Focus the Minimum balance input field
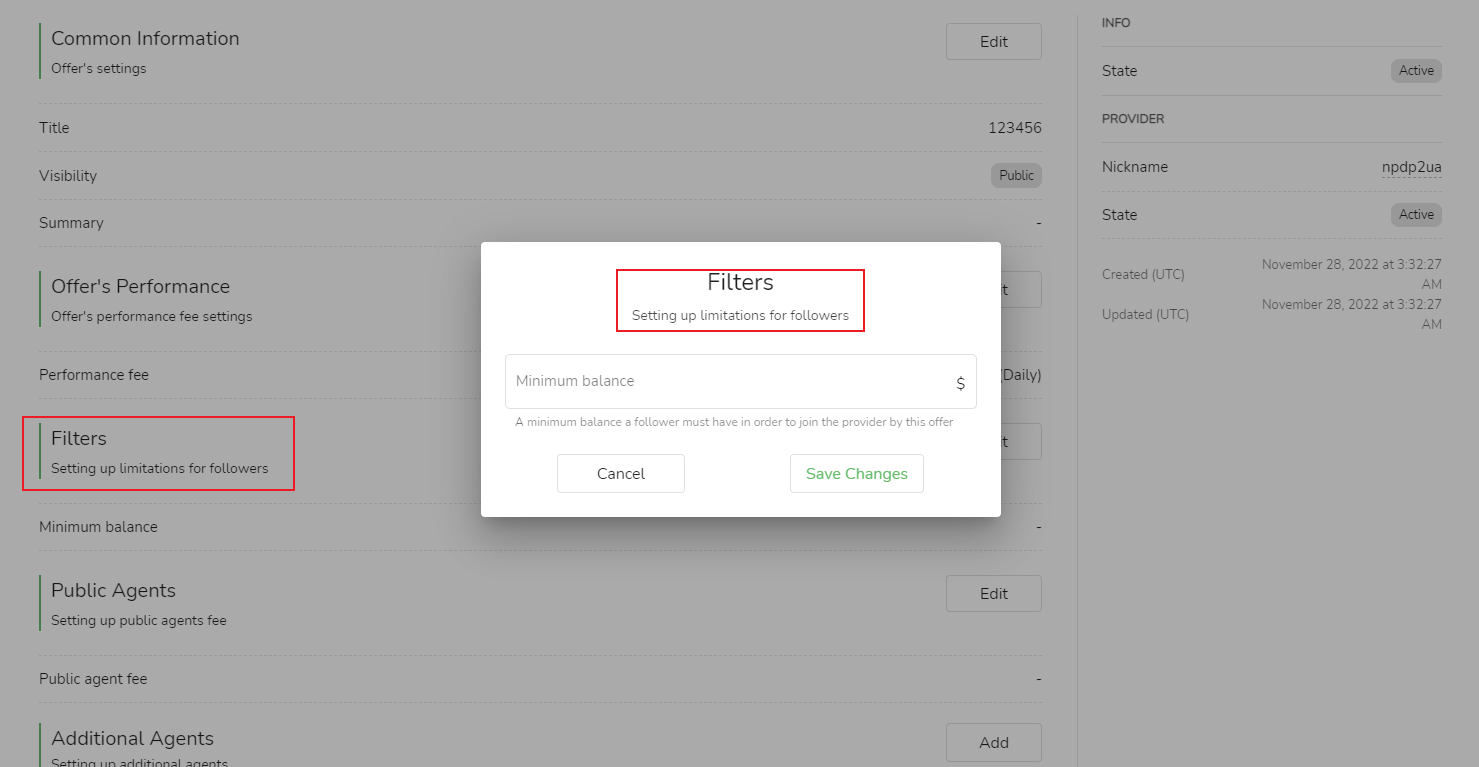Image resolution: width=1479 pixels, height=767 pixels. pos(730,381)
